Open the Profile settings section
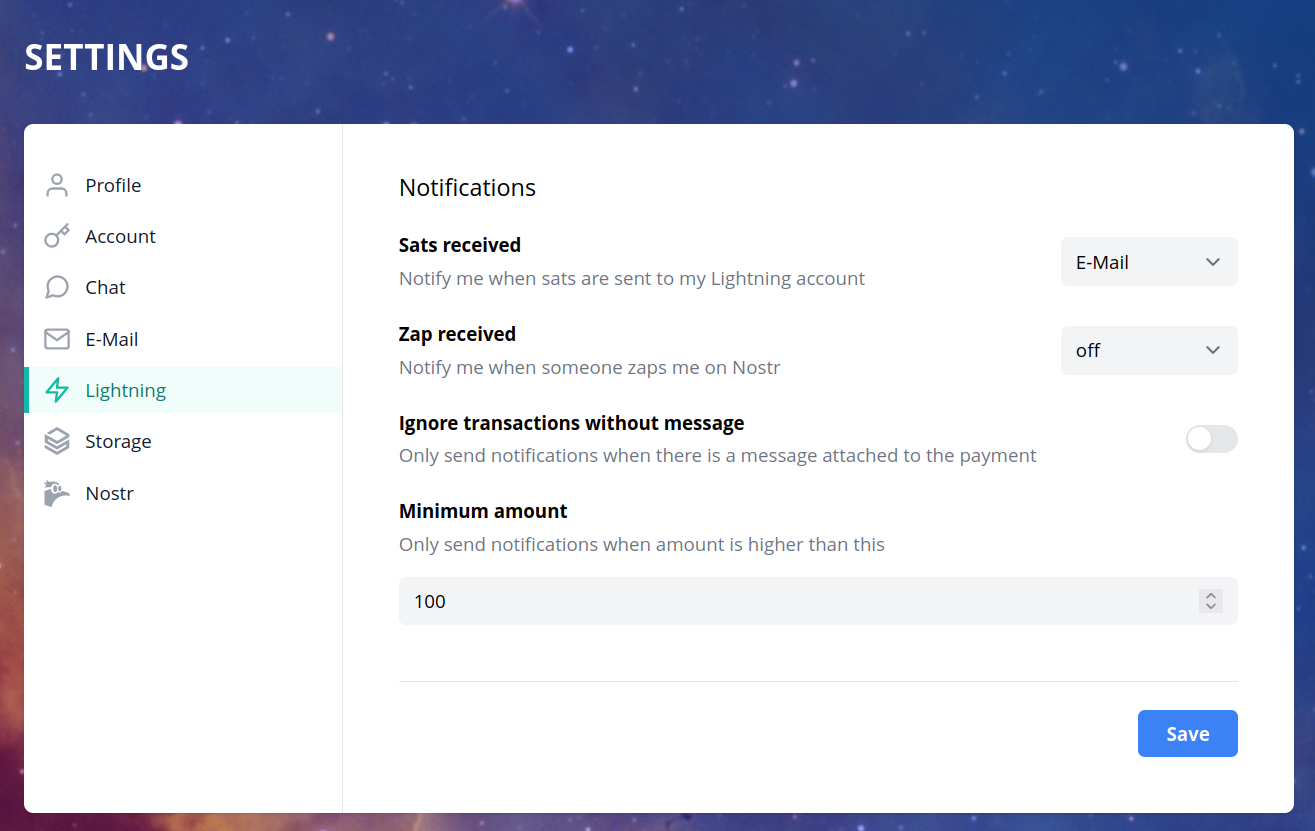This screenshot has width=1315, height=831. pyautogui.click(x=113, y=185)
